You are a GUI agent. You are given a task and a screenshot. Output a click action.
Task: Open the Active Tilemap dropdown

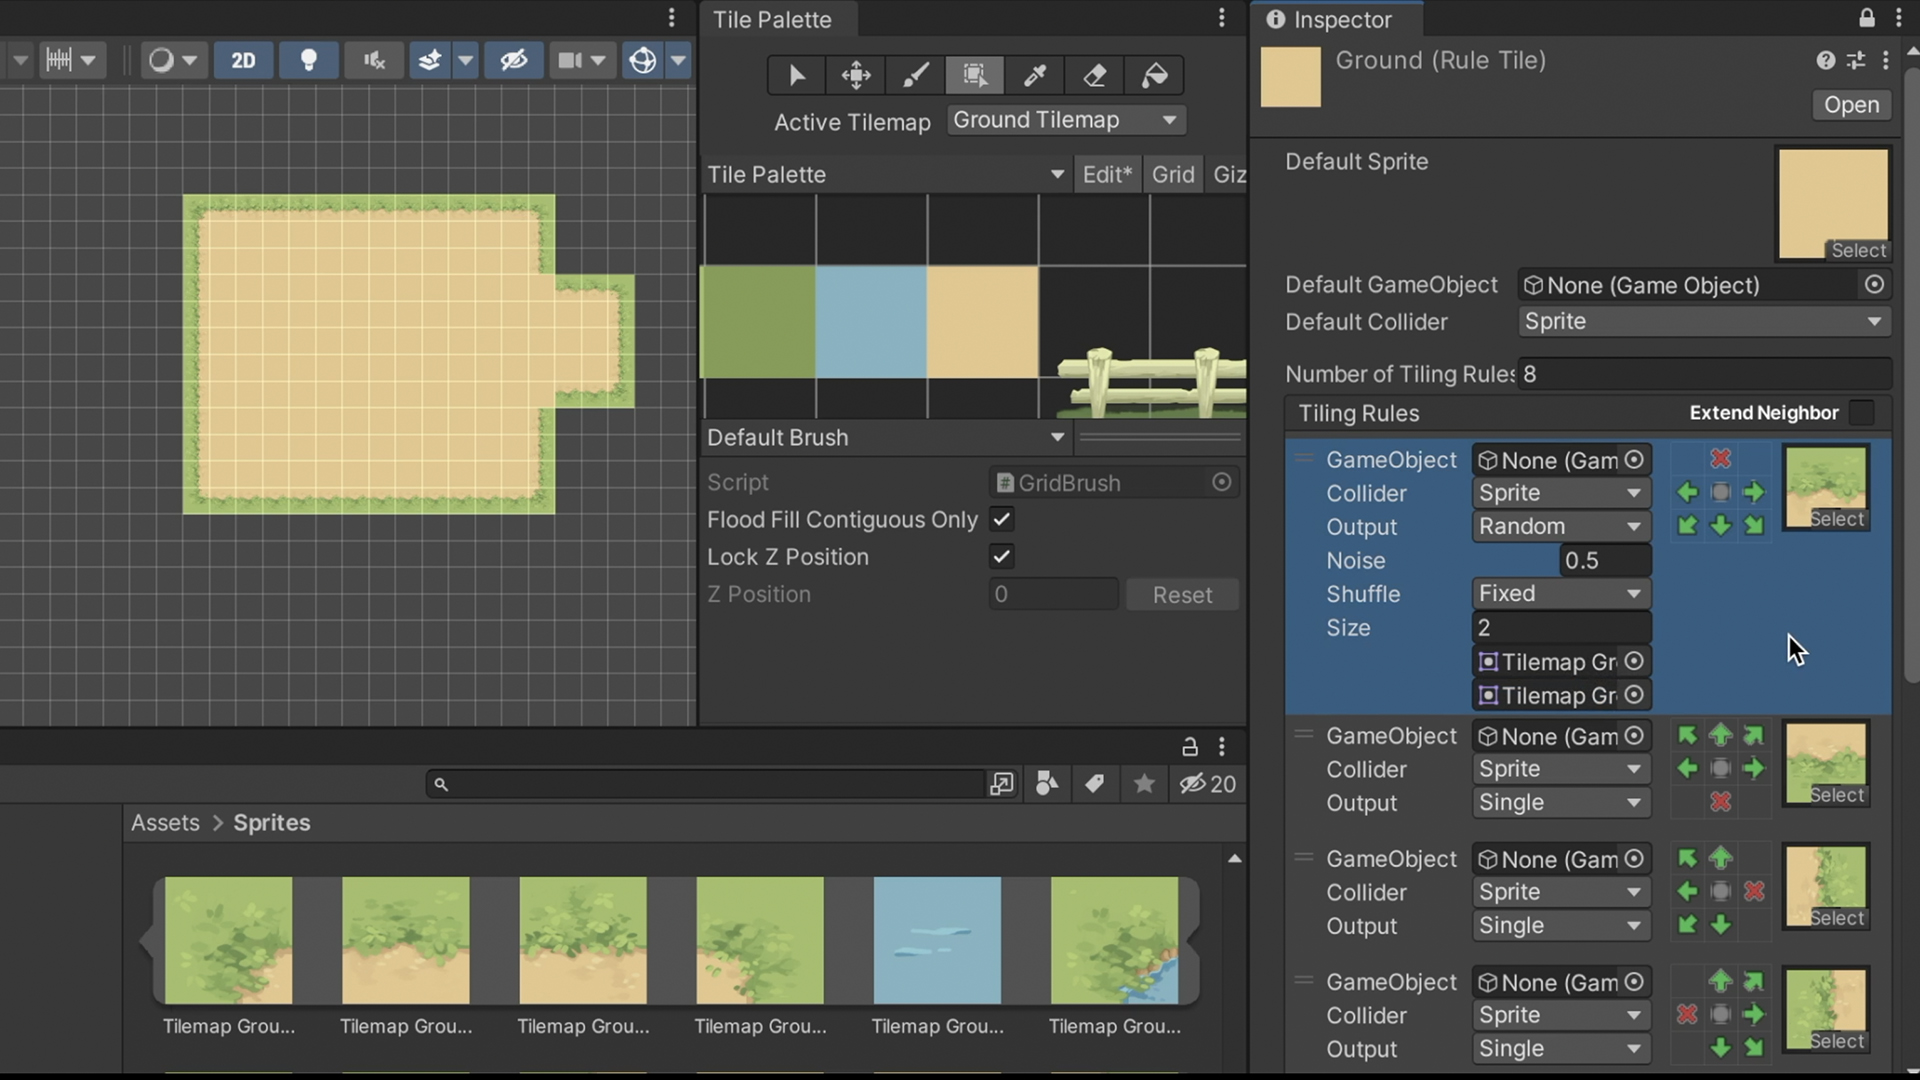pyautogui.click(x=1065, y=120)
